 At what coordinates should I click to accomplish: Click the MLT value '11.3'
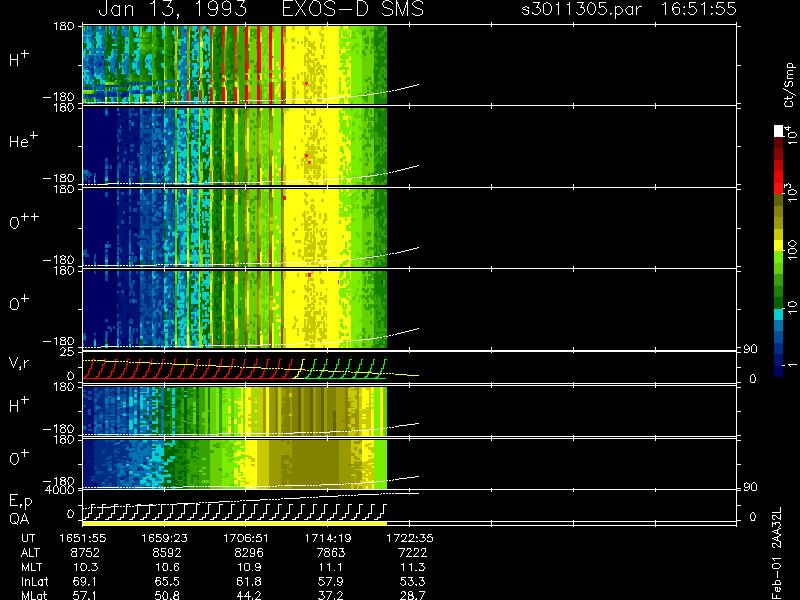(413, 567)
